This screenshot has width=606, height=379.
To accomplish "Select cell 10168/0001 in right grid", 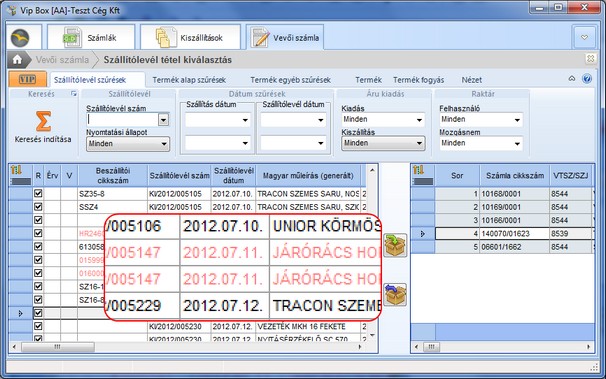I will tap(515, 194).
